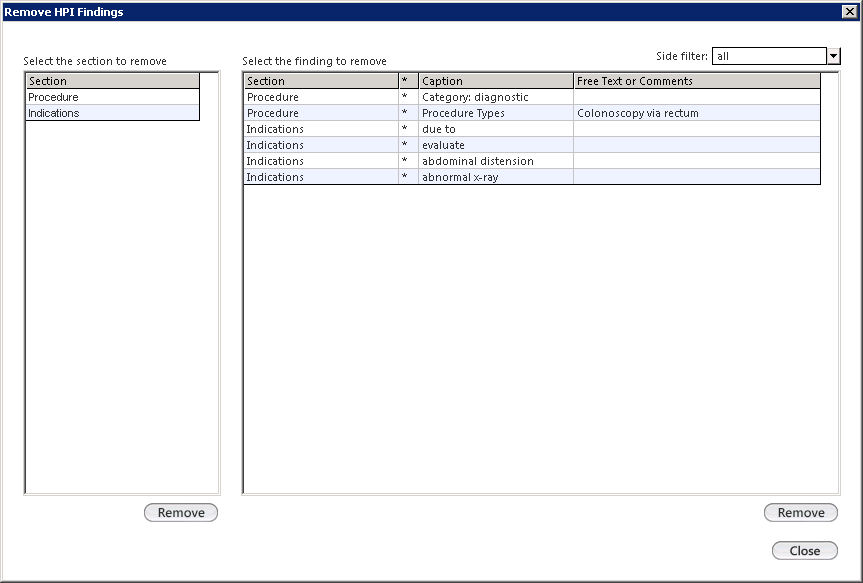This screenshot has width=863, height=583.
Task: Click Indications section cell in the 'due to' row
Action: (321, 129)
